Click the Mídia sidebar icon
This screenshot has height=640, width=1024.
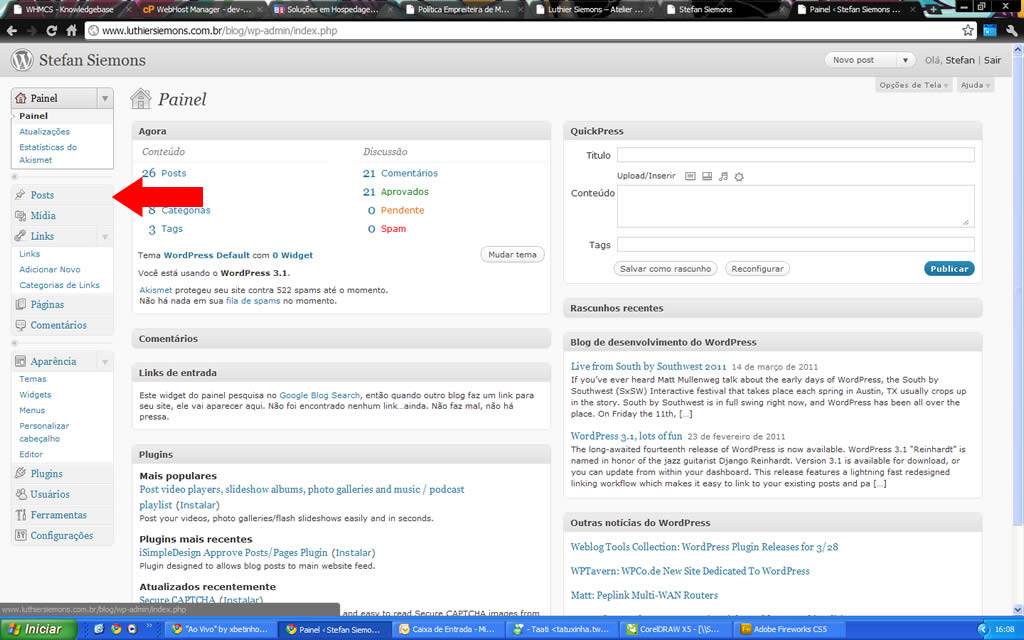point(20,216)
